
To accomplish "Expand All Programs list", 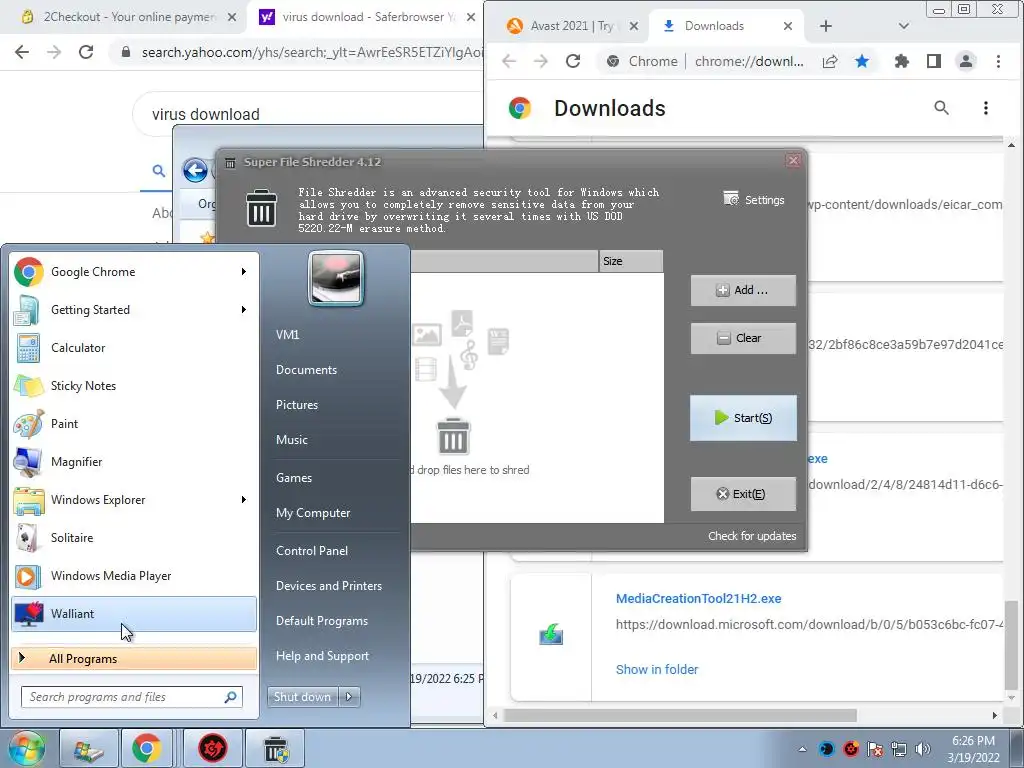I will pyautogui.click(x=134, y=658).
